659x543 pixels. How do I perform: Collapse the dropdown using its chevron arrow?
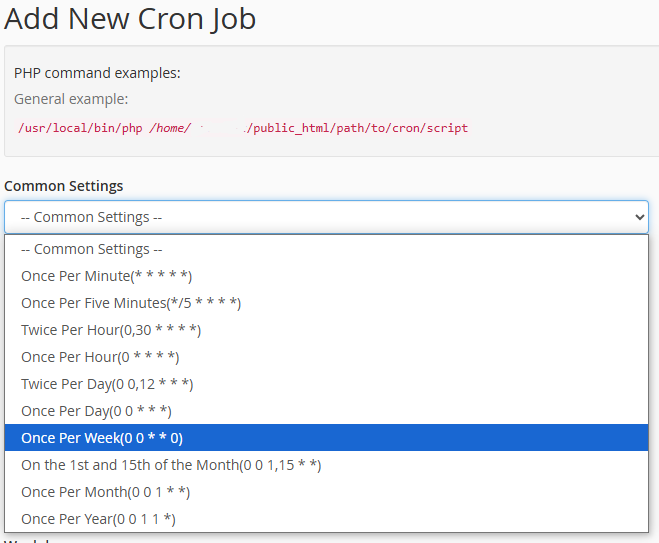pyautogui.click(x=640, y=217)
